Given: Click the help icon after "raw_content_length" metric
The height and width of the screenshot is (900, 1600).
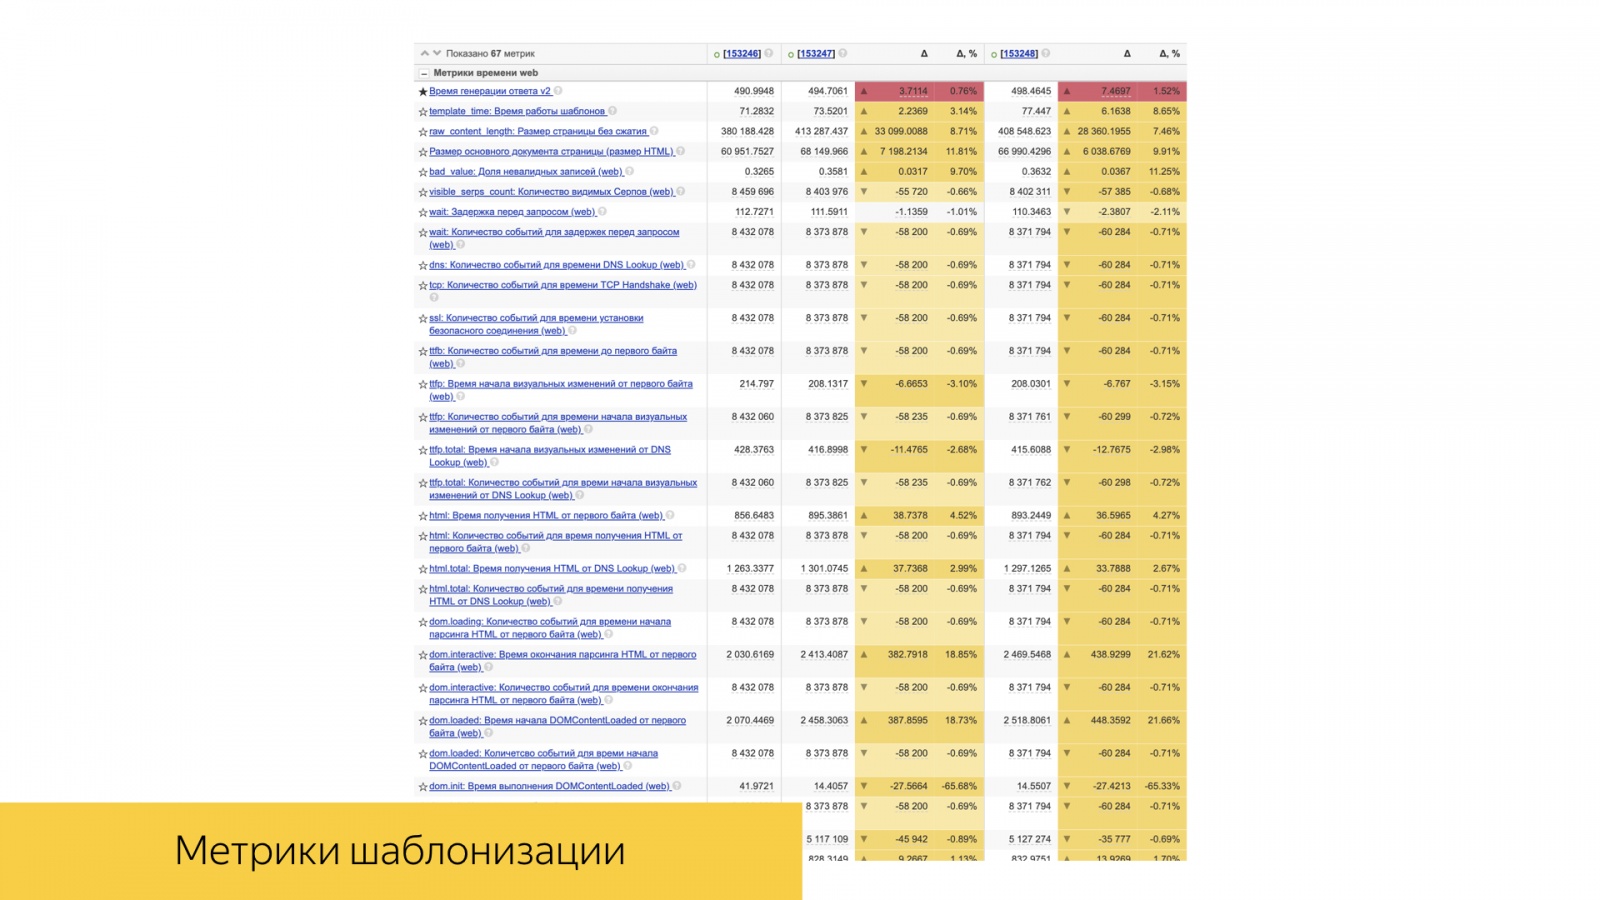Looking at the screenshot, I should tap(654, 131).
